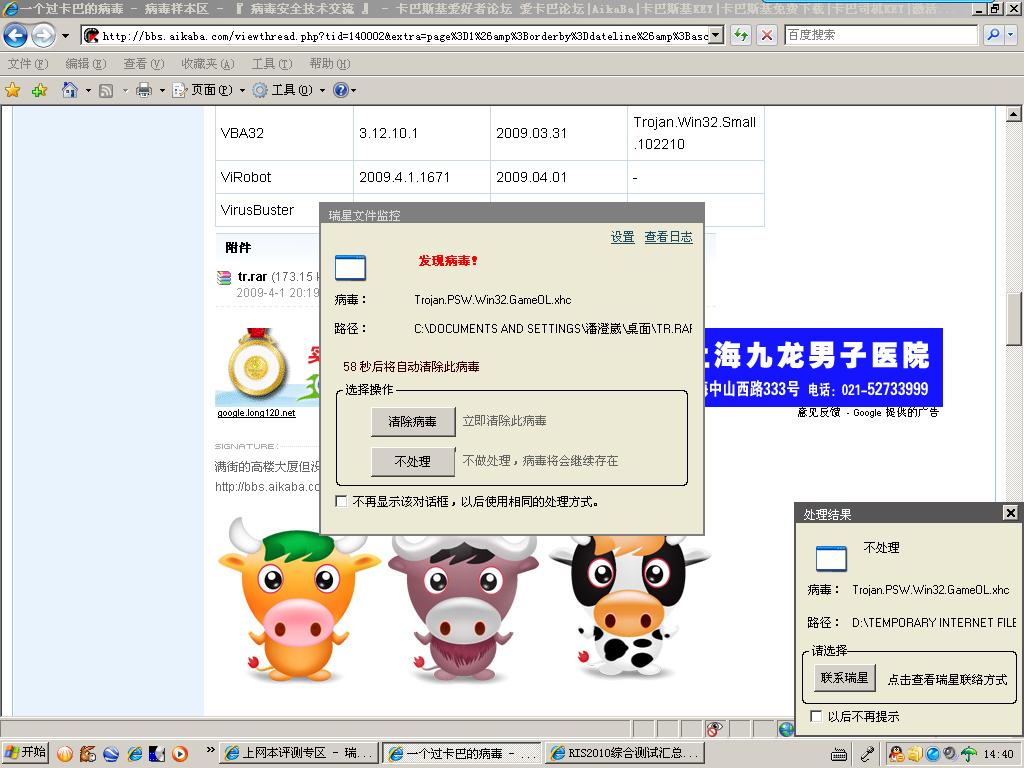The width and height of the screenshot is (1024, 768).
Task: Expand the address bar history dropdown
Action: (x=717, y=35)
